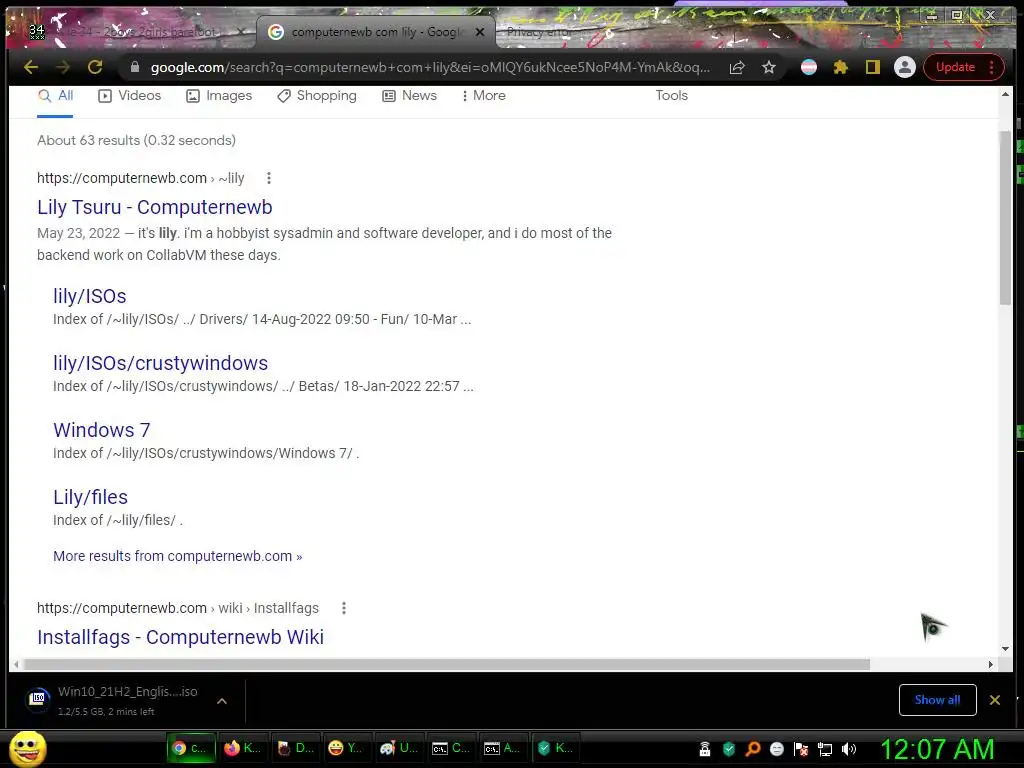Open the lily/ISOs/crustywindows sitelink
This screenshot has width=1024, height=768.
pyautogui.click(x=161, y=363)
